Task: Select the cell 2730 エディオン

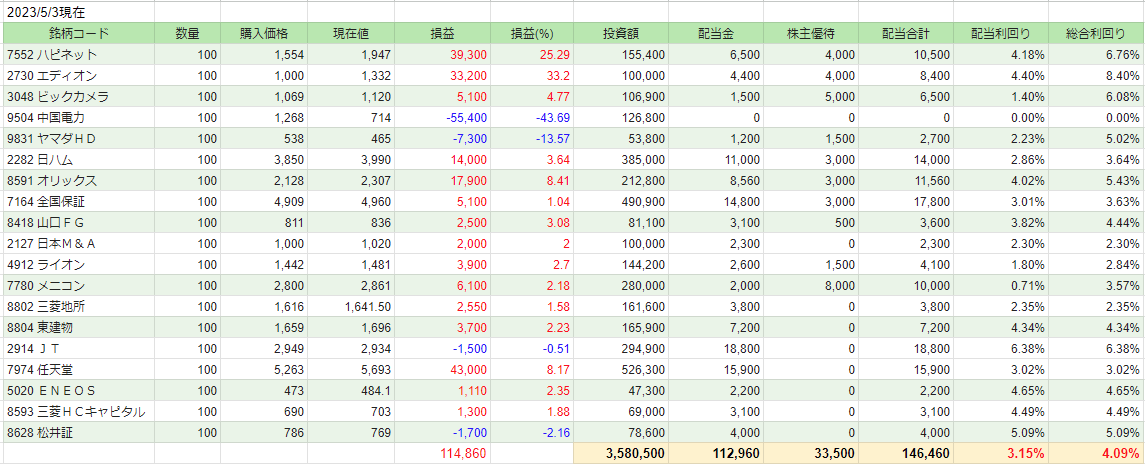Action: [78, 76]
